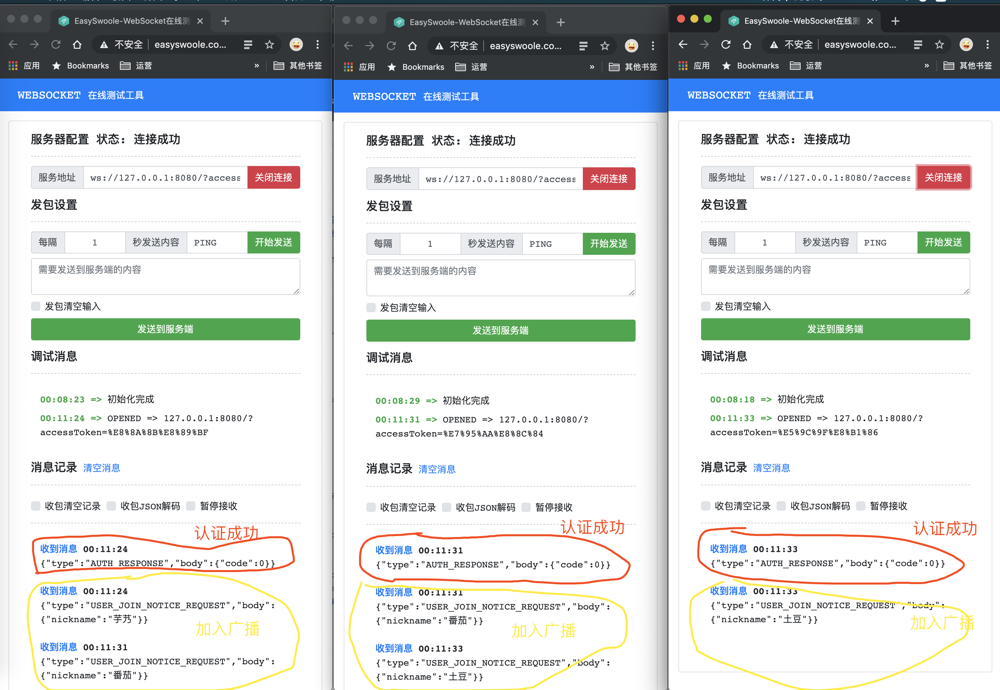Screen dimensions: 1000x690
Task: Click green 发送到服务端 button in right window
Action: tap(835, 329)
